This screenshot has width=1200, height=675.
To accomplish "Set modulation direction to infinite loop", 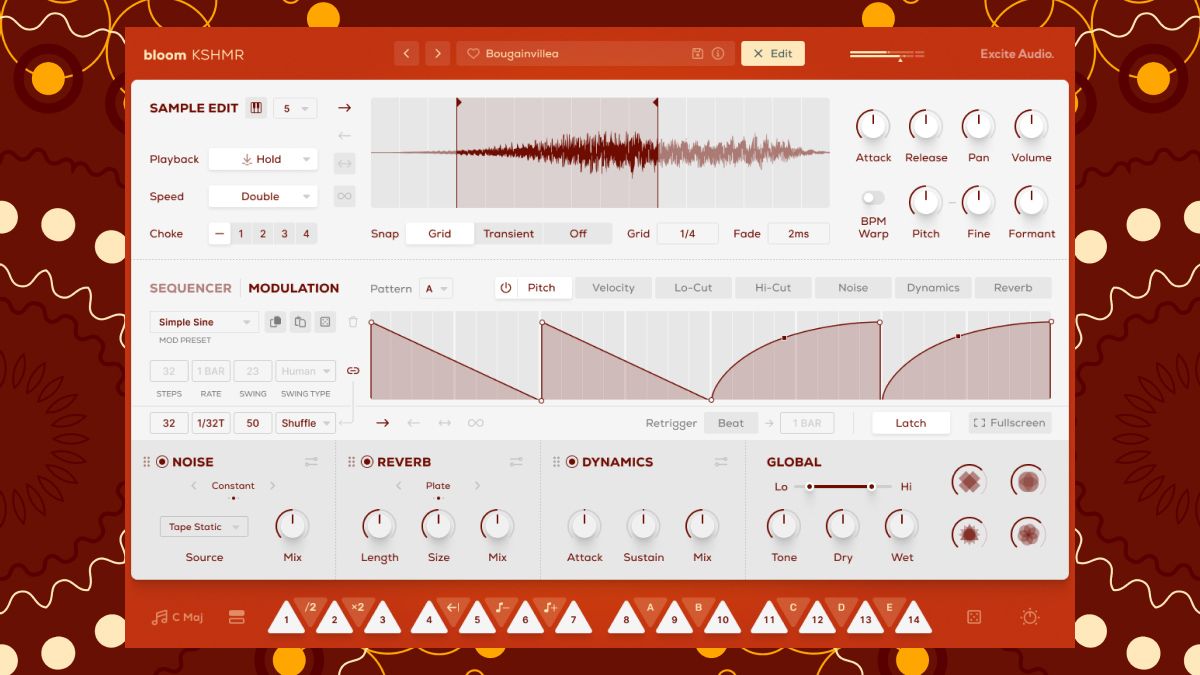I will click(x=476, y=423).
